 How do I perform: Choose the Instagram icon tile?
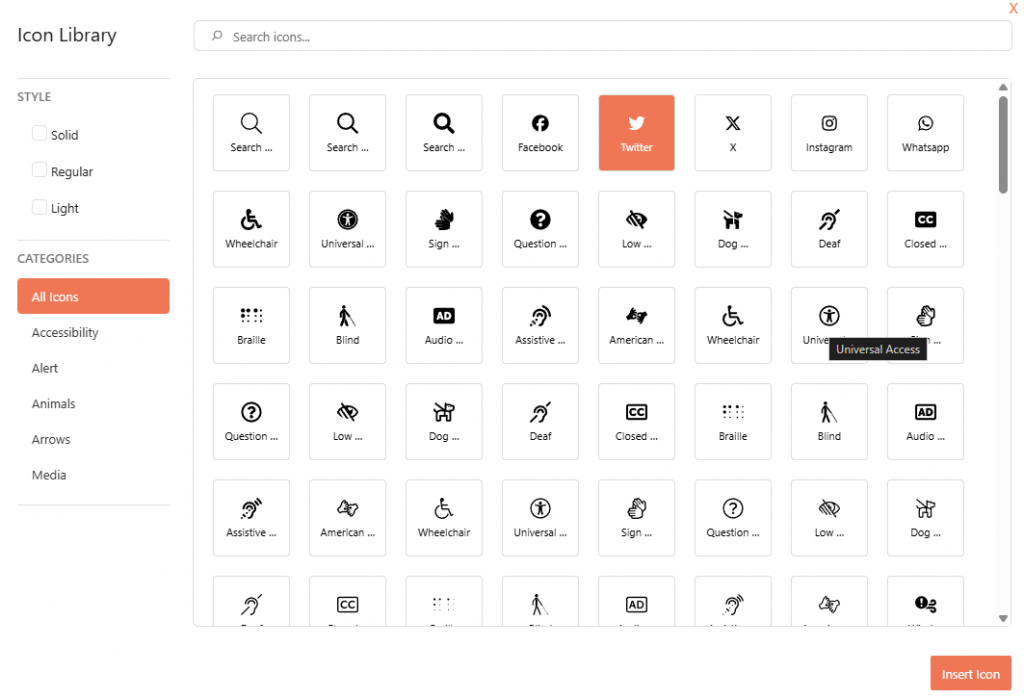(x=829, y=133)
